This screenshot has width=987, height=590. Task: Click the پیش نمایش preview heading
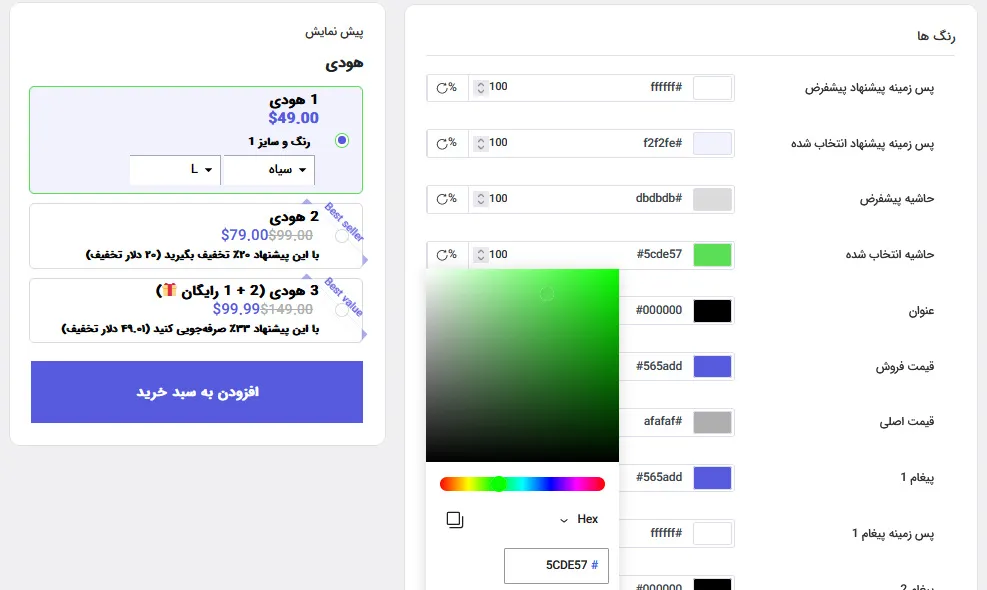point(334,31)
